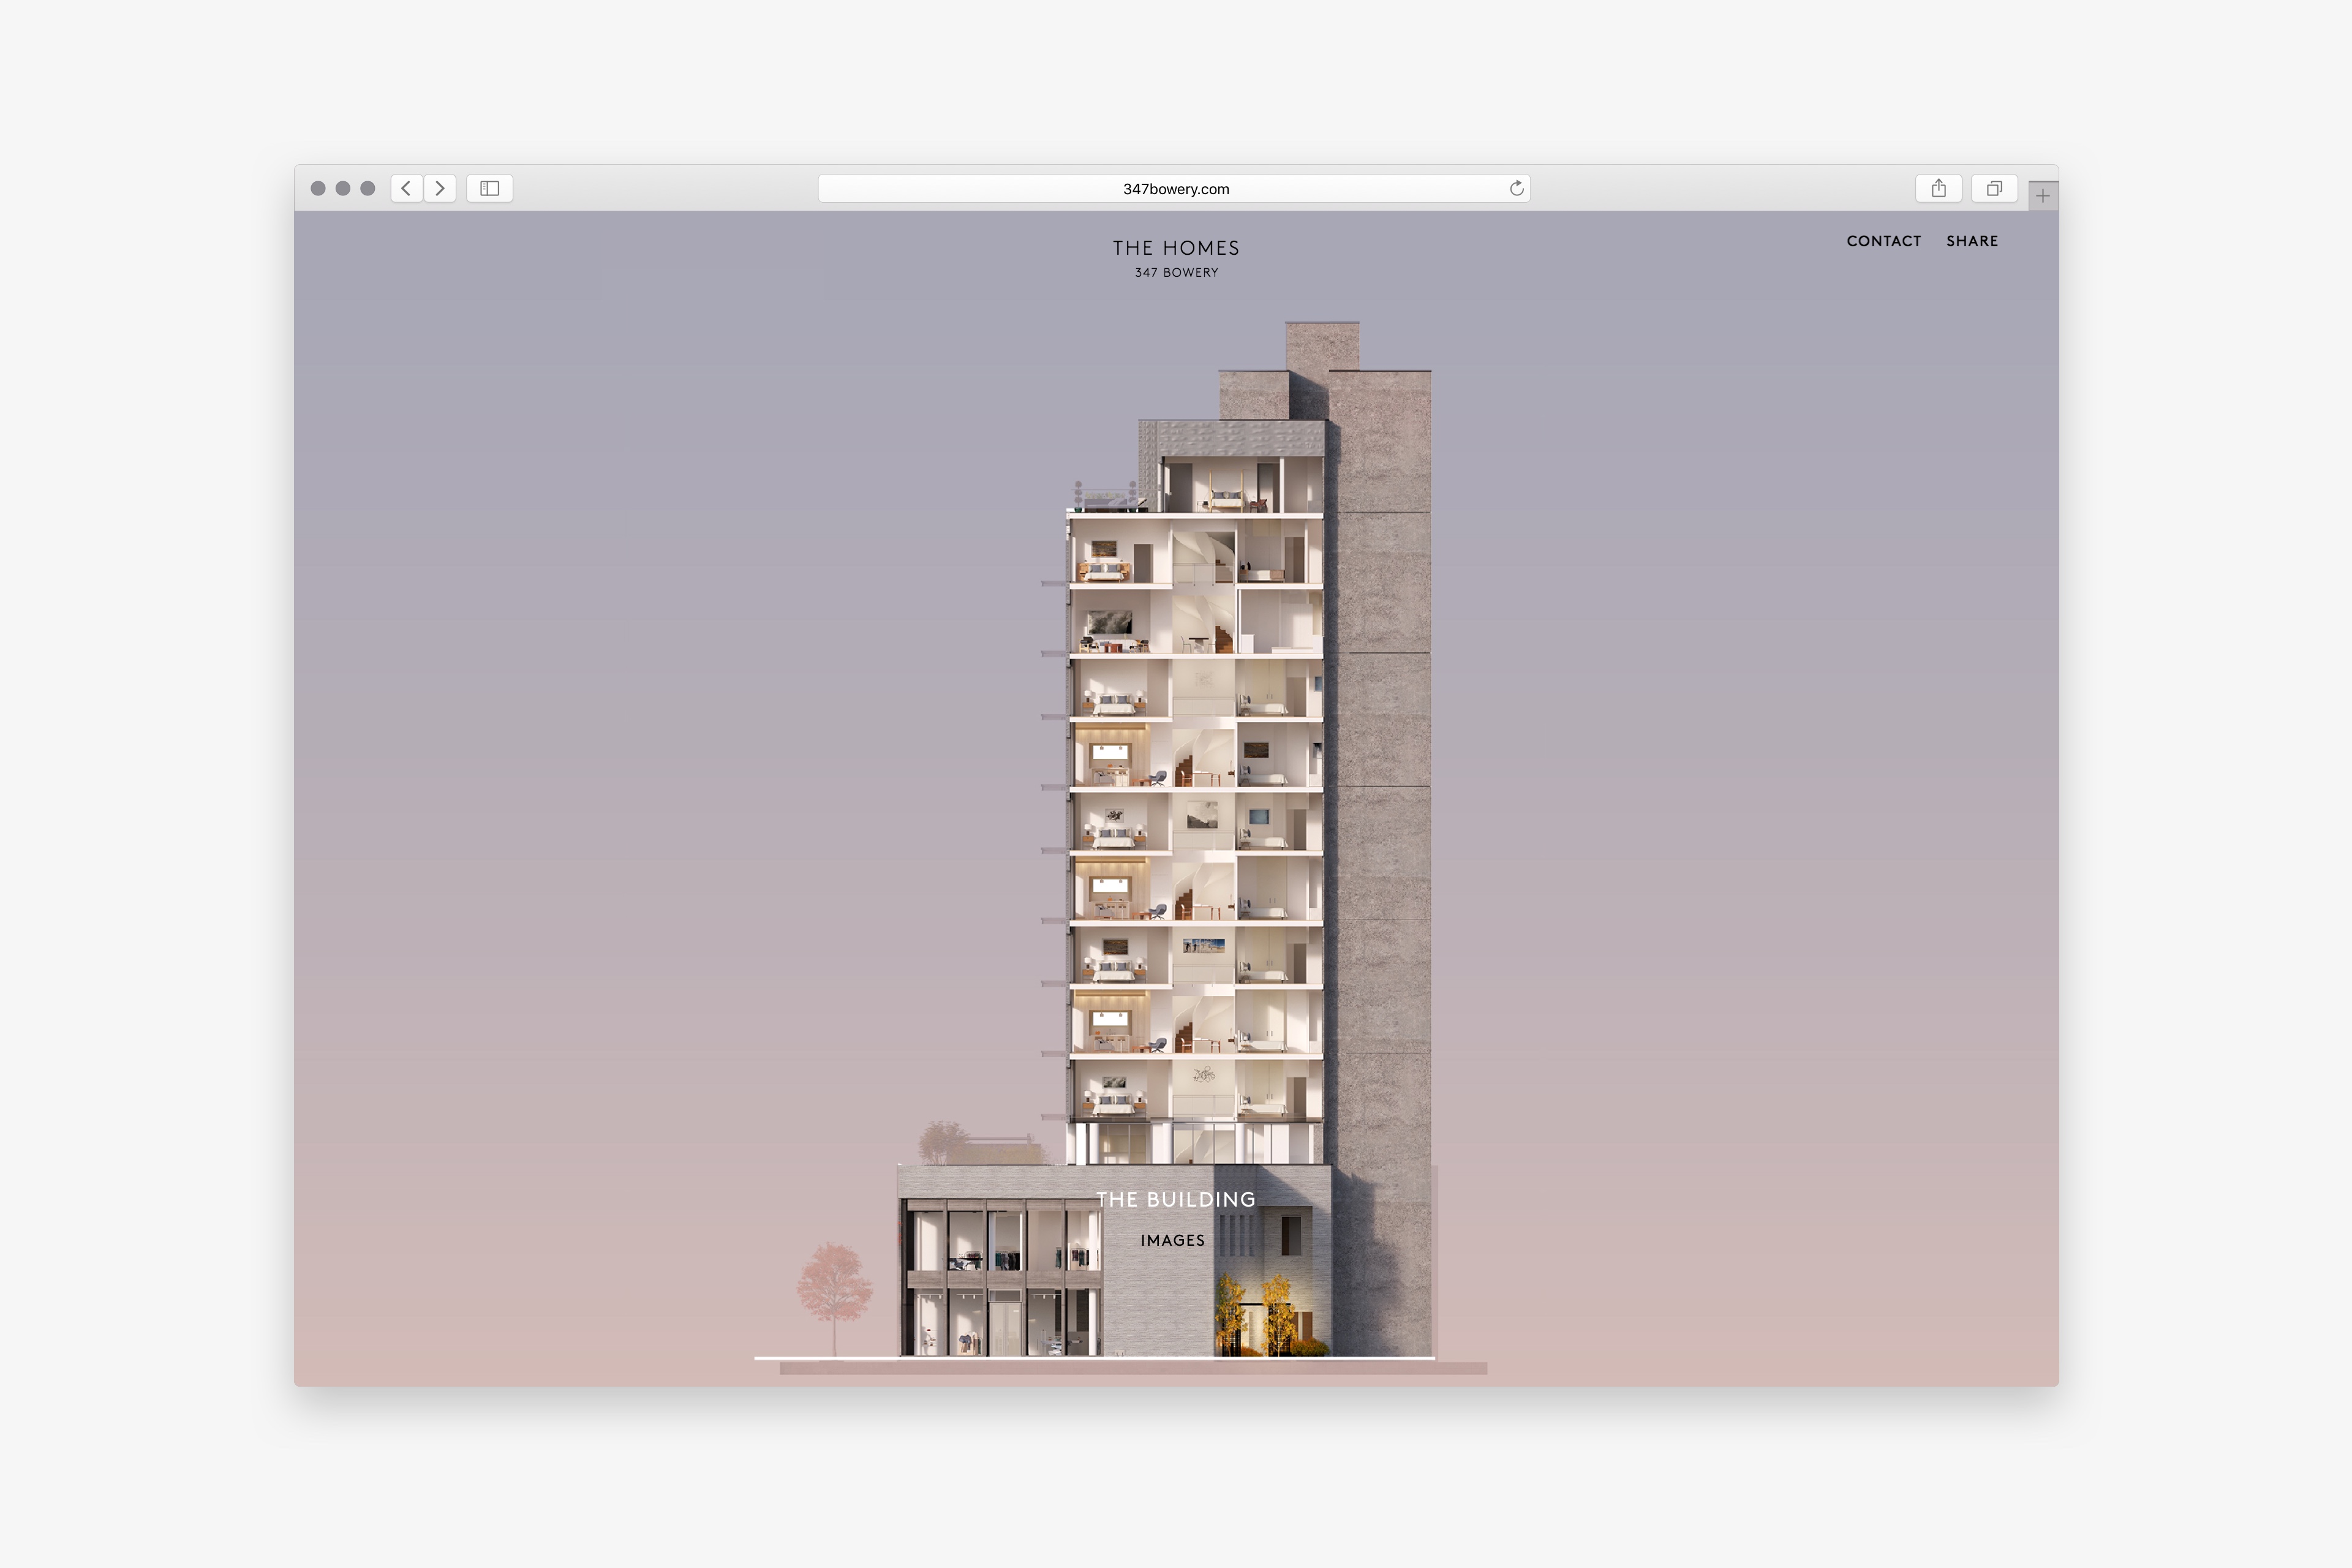
Task: Go back with the browser back arrow
Action: (x=406, y=188)
